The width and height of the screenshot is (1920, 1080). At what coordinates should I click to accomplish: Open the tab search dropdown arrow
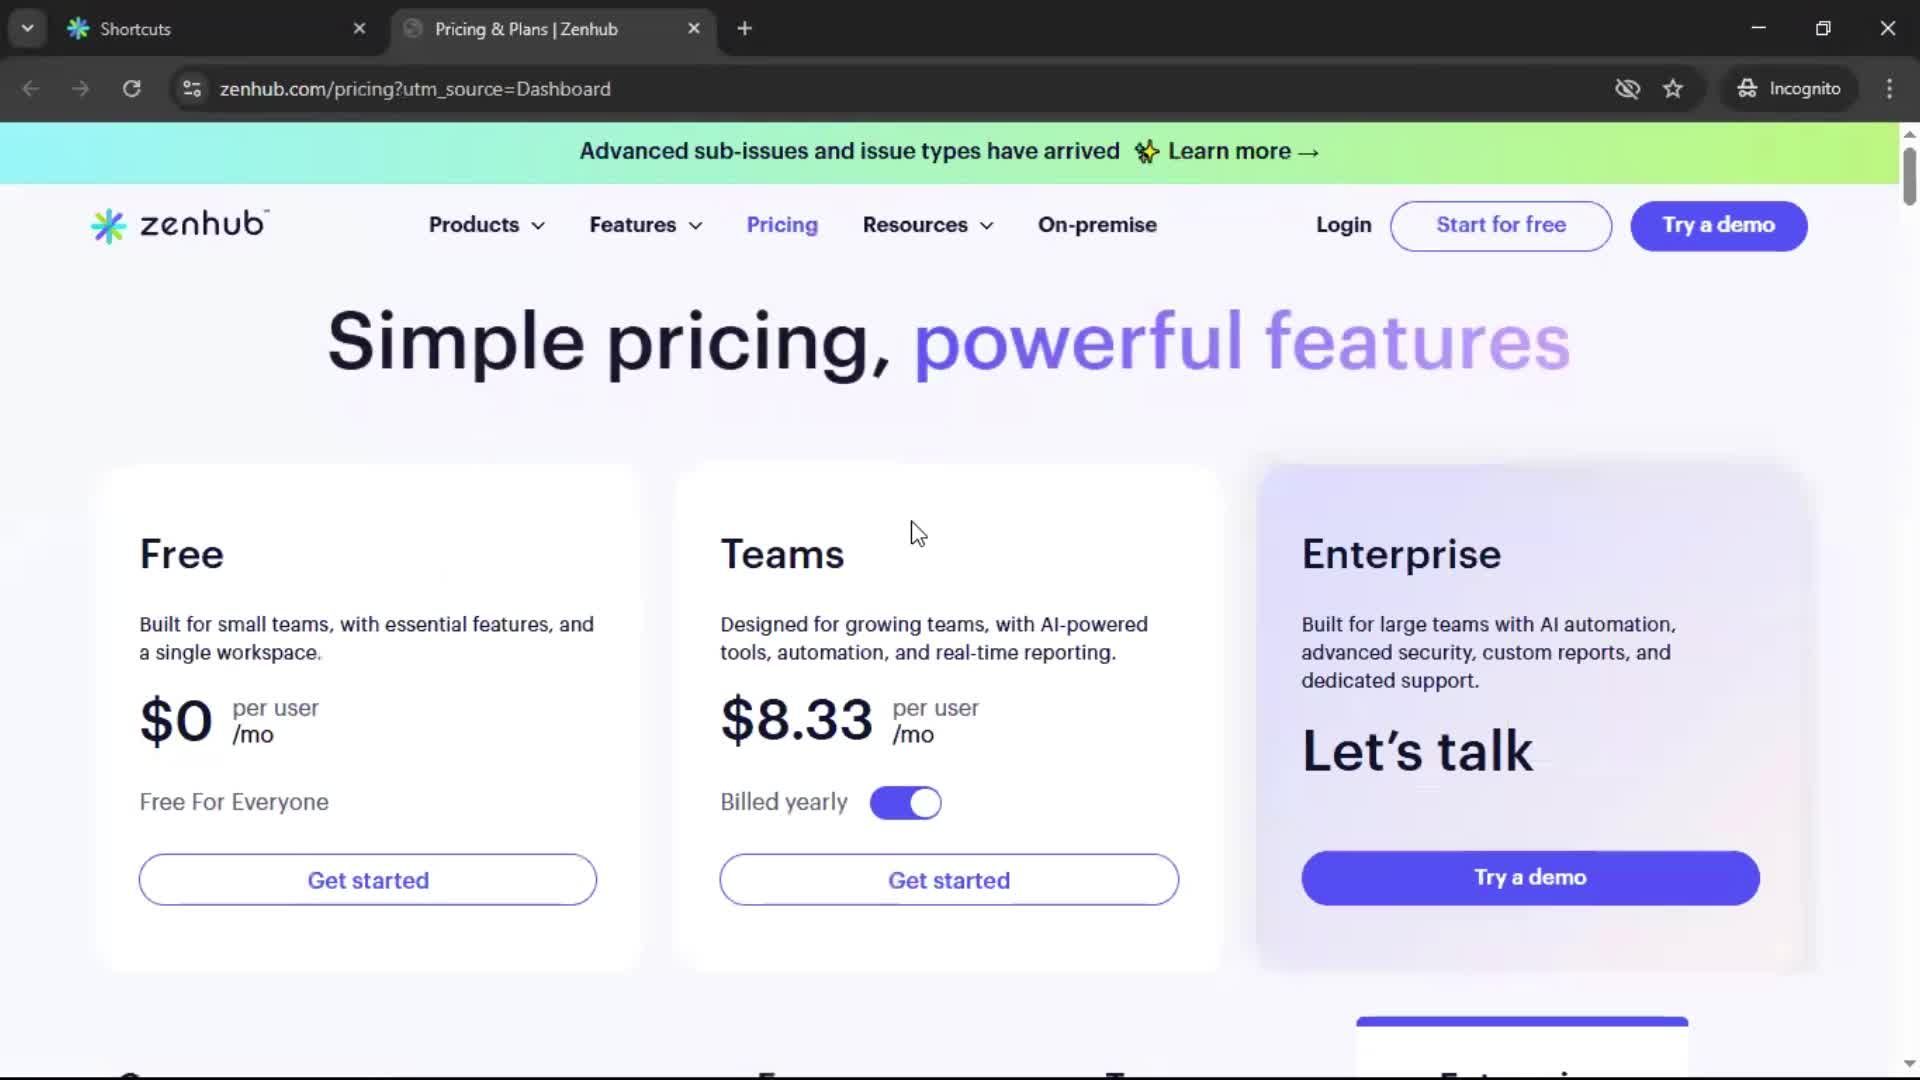(x=28, y=29)
